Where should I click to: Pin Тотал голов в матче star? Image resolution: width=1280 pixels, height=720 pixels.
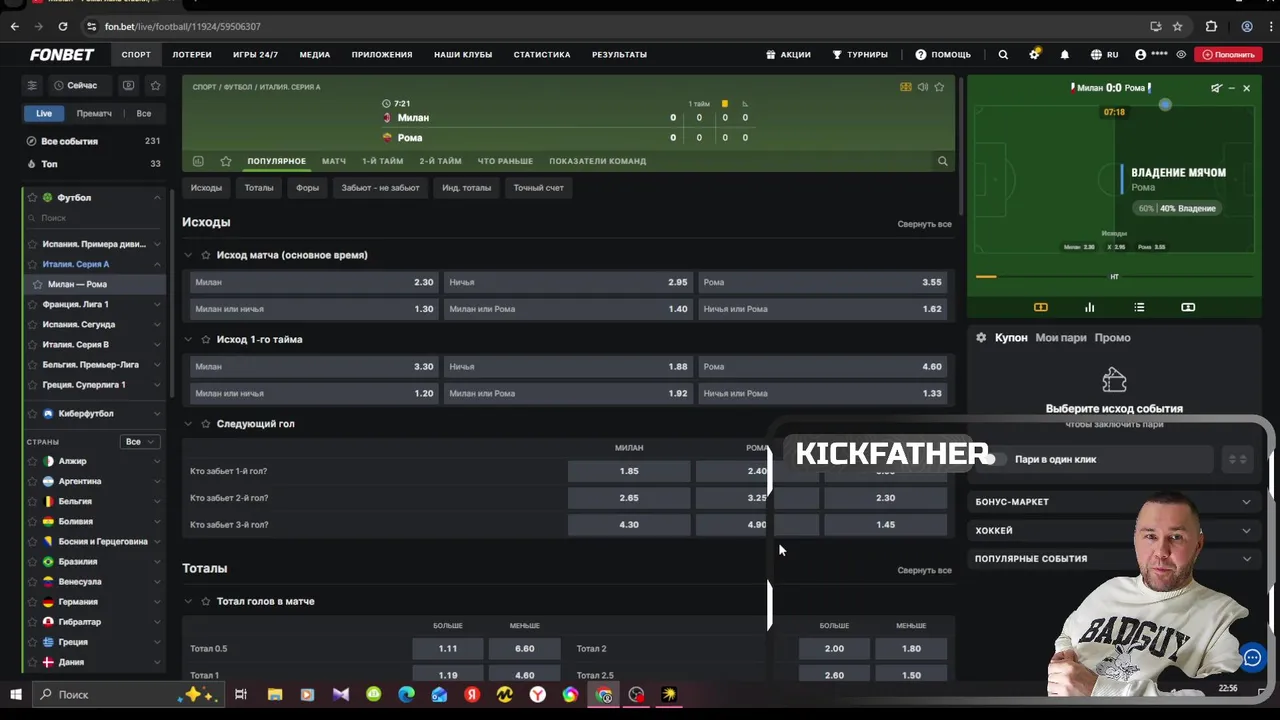coord(206,601)
